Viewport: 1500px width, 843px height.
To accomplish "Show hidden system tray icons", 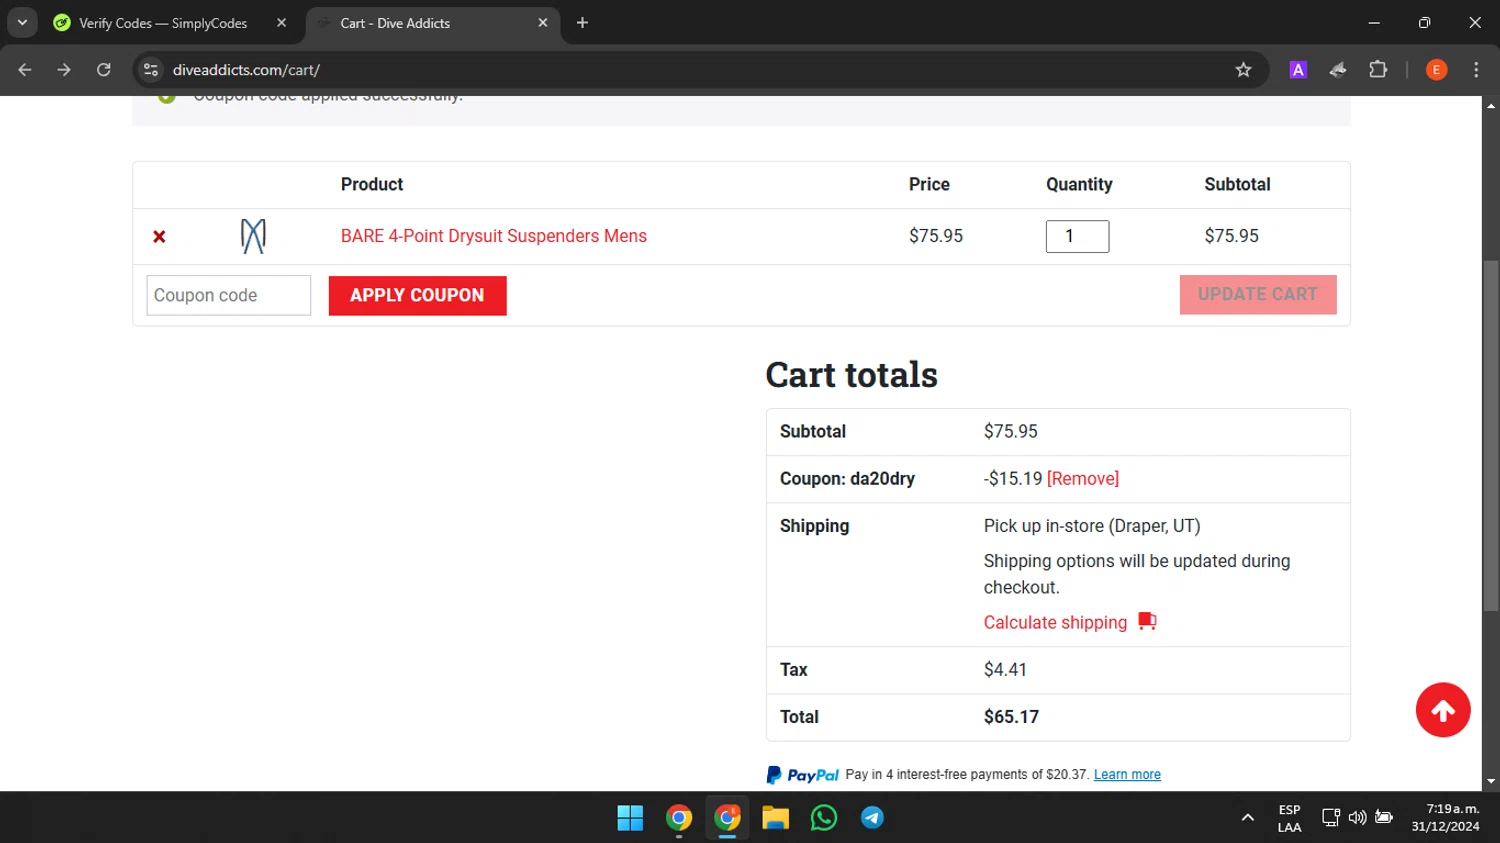I will point(1247,818).
